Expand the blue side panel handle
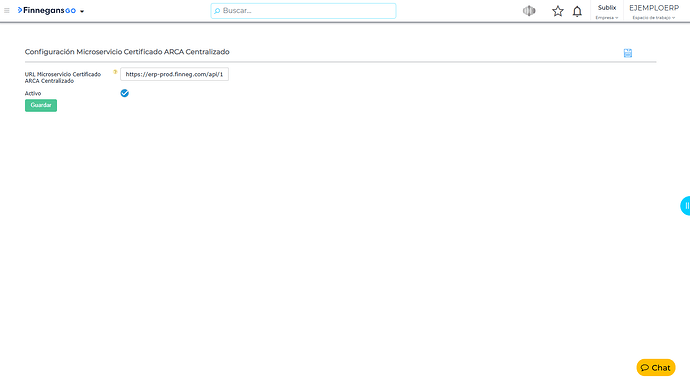Image resolution: width=690 pixels, height=390 pixels. 685,206
